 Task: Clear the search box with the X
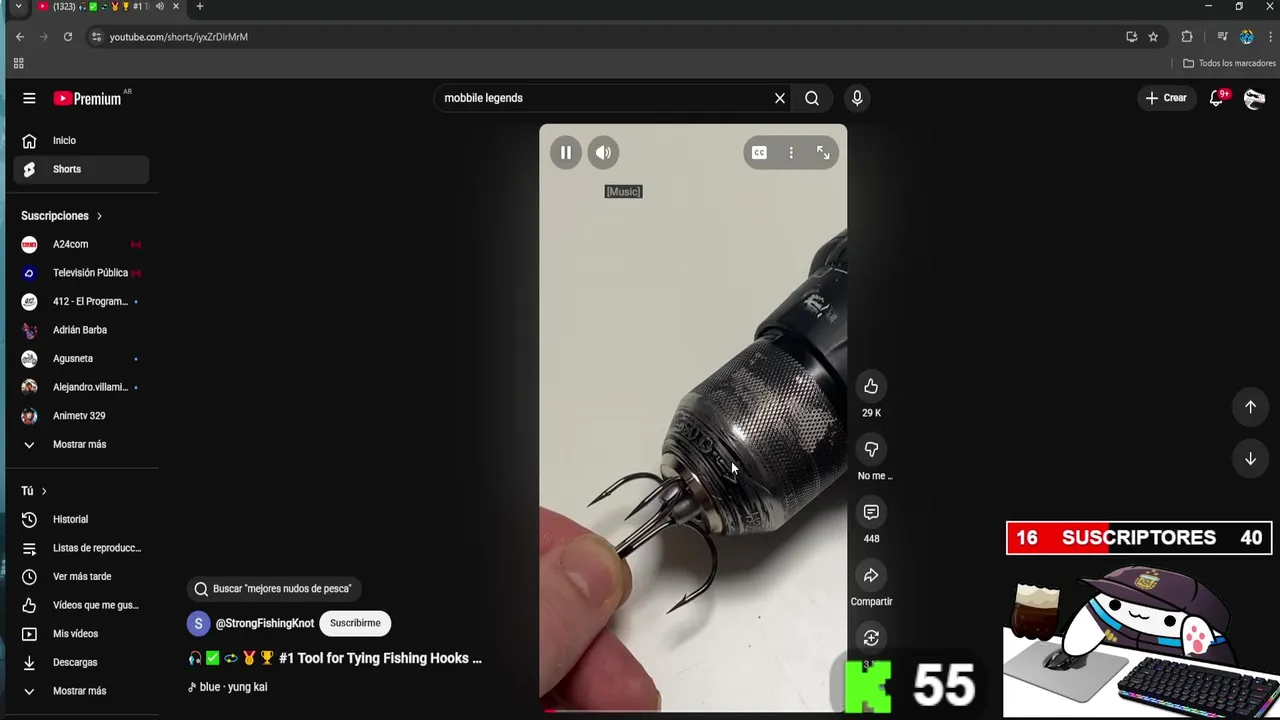click(x=780, y=98)
